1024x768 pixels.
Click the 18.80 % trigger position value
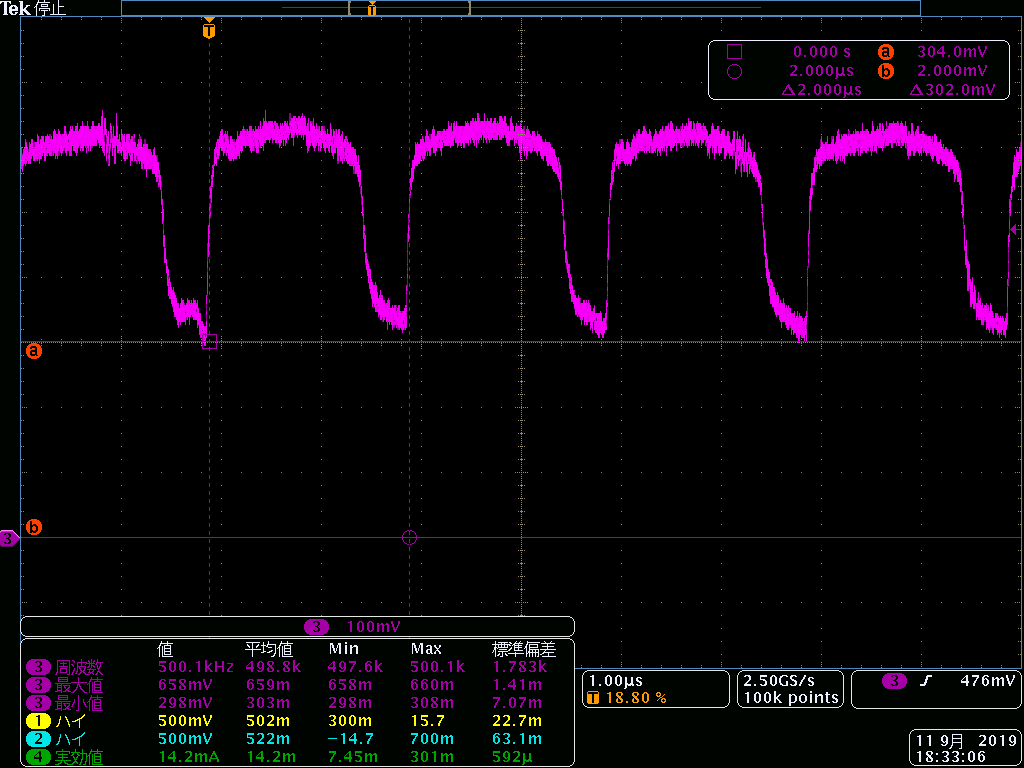click(635, 698)
